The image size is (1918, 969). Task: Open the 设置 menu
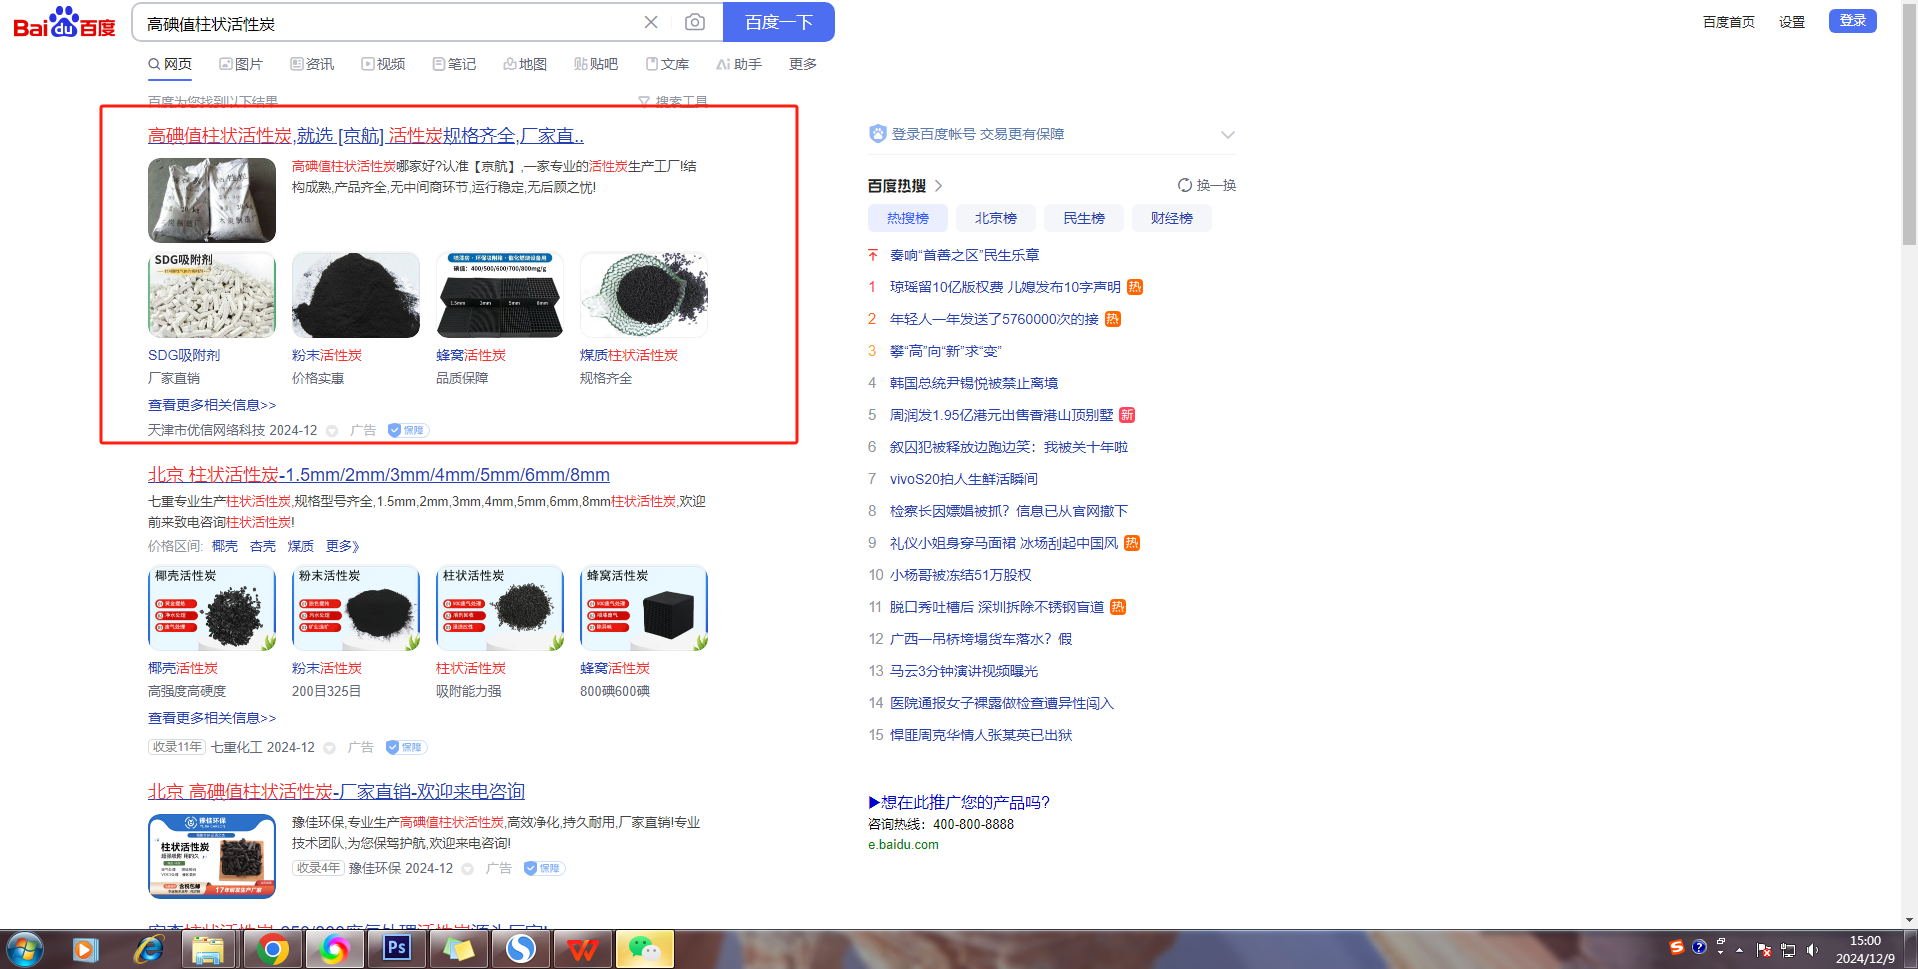point(1792,22)
